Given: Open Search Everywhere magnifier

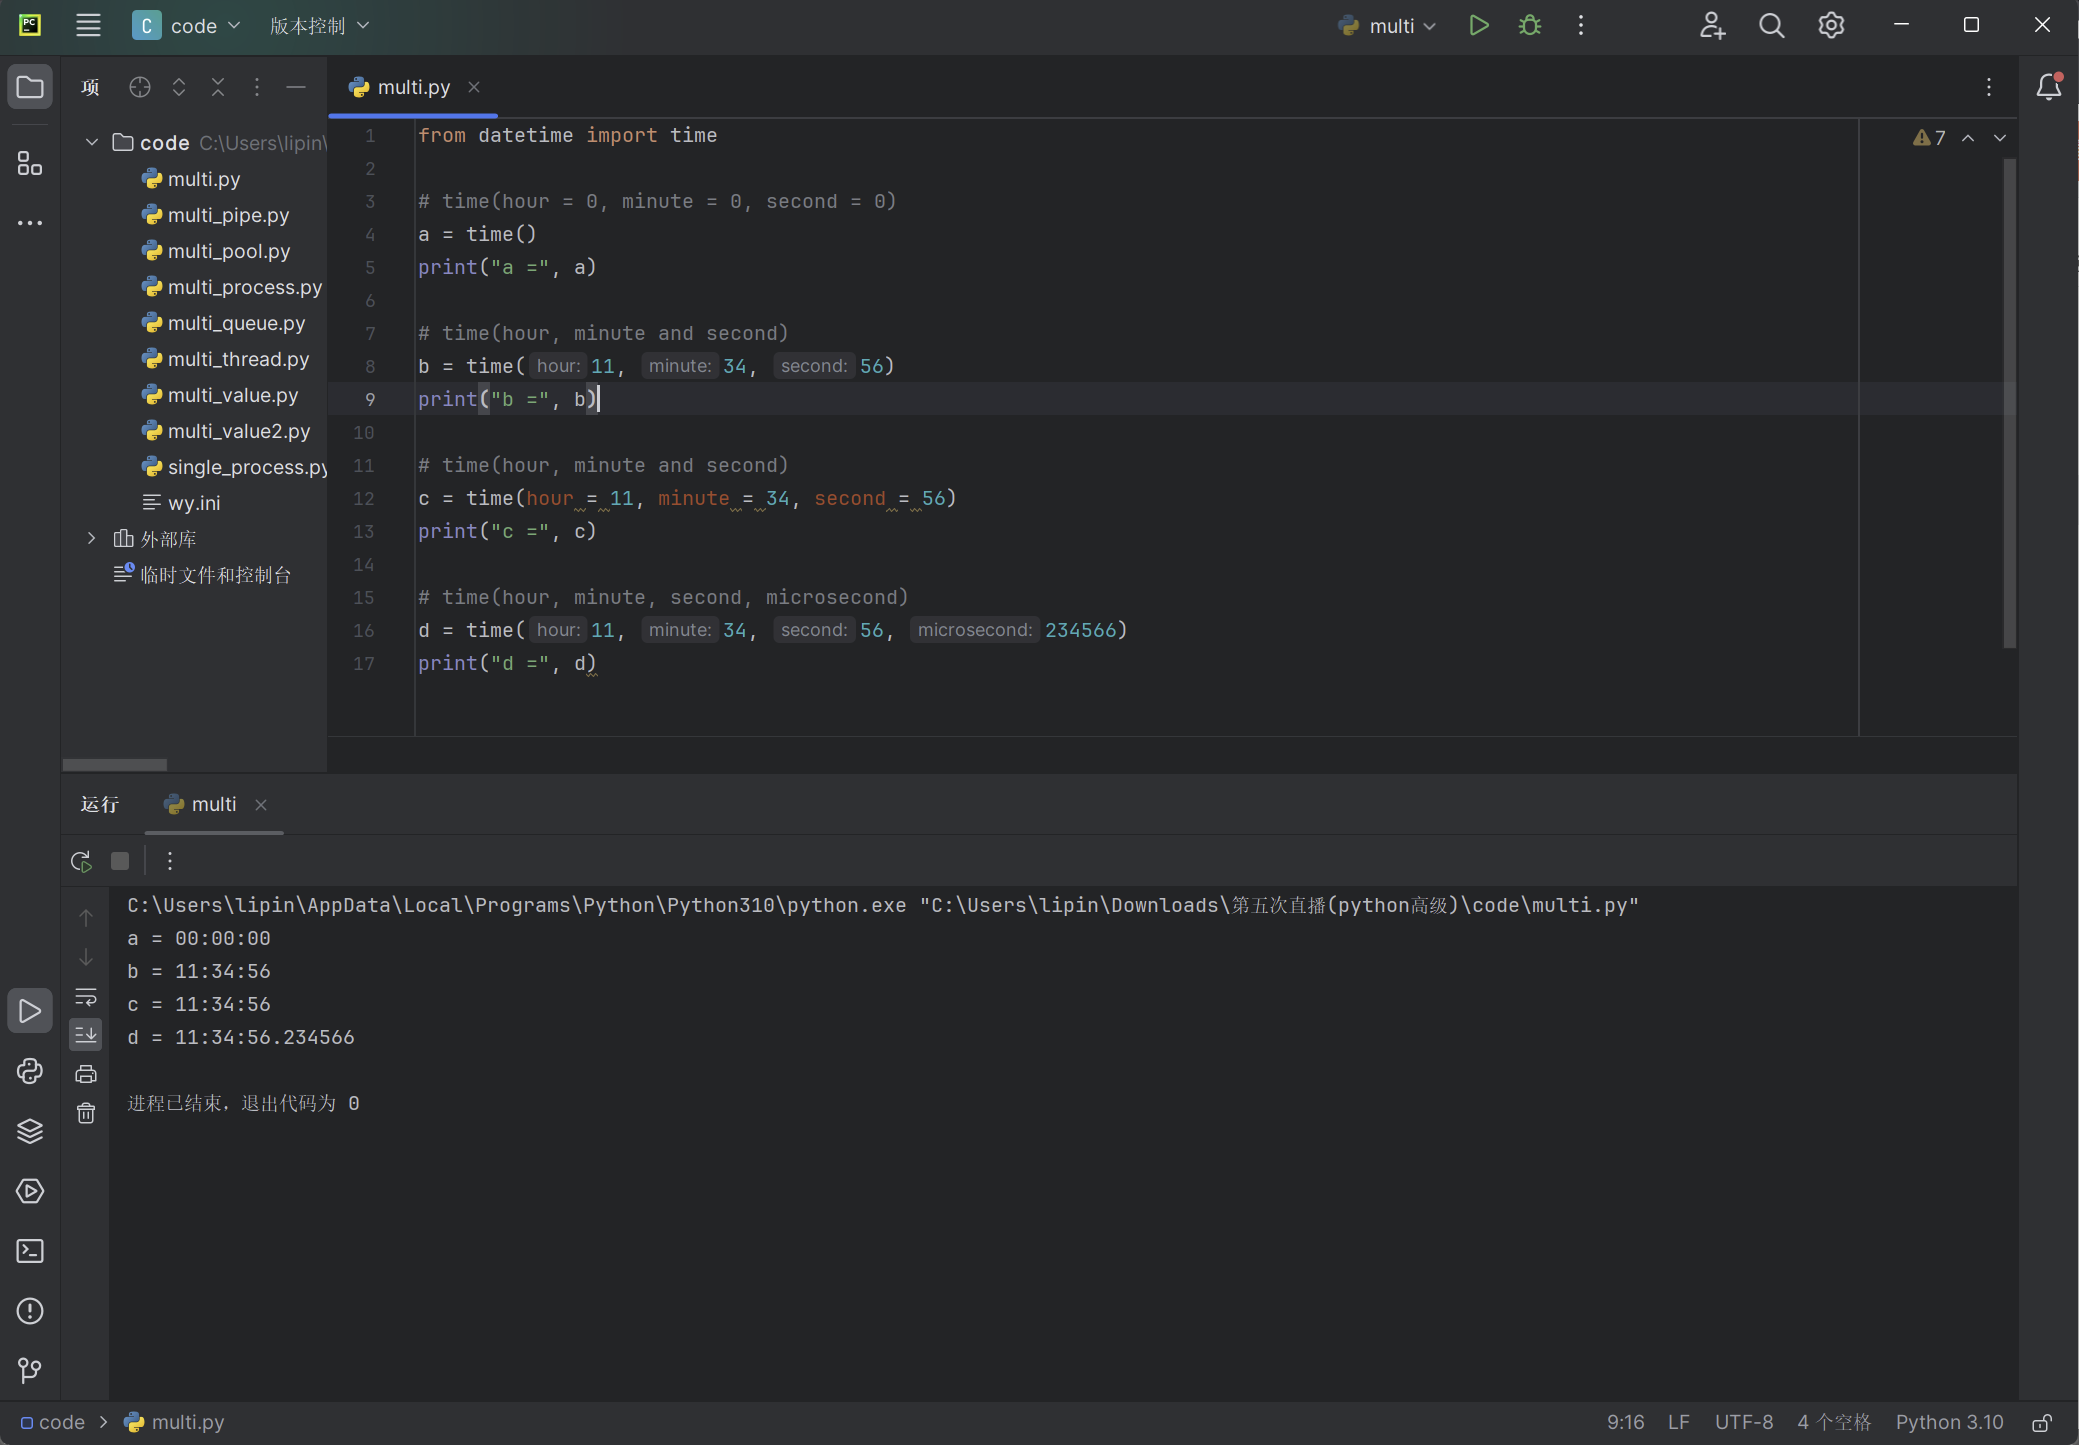Looking at the screenshot, I should point(1772,26).
